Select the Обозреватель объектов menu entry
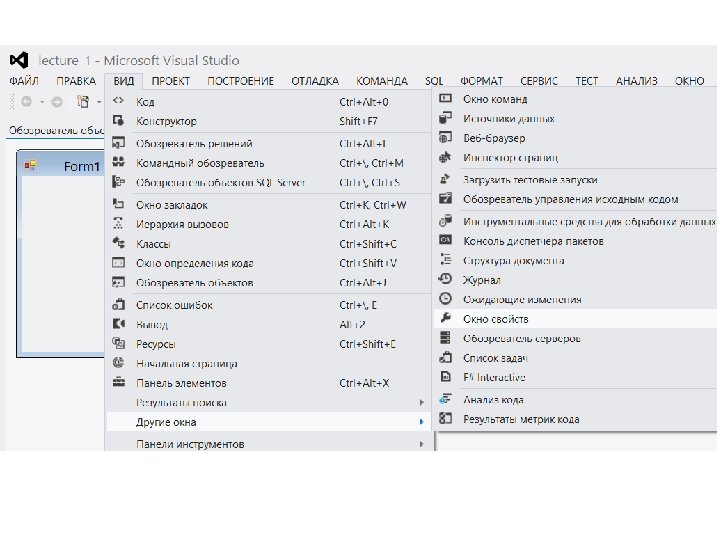The height and width of the screenshot is (540, 720). tap(269, 282)
